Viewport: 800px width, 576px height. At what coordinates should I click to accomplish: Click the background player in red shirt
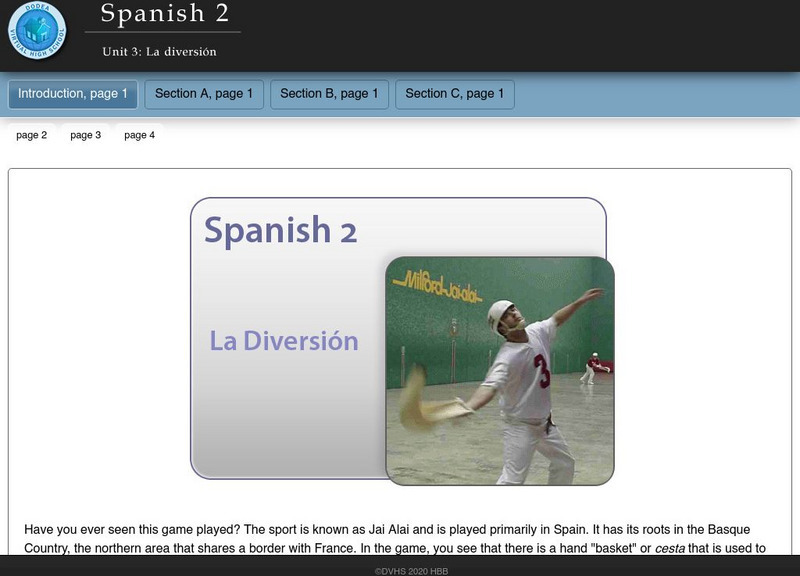592,367
